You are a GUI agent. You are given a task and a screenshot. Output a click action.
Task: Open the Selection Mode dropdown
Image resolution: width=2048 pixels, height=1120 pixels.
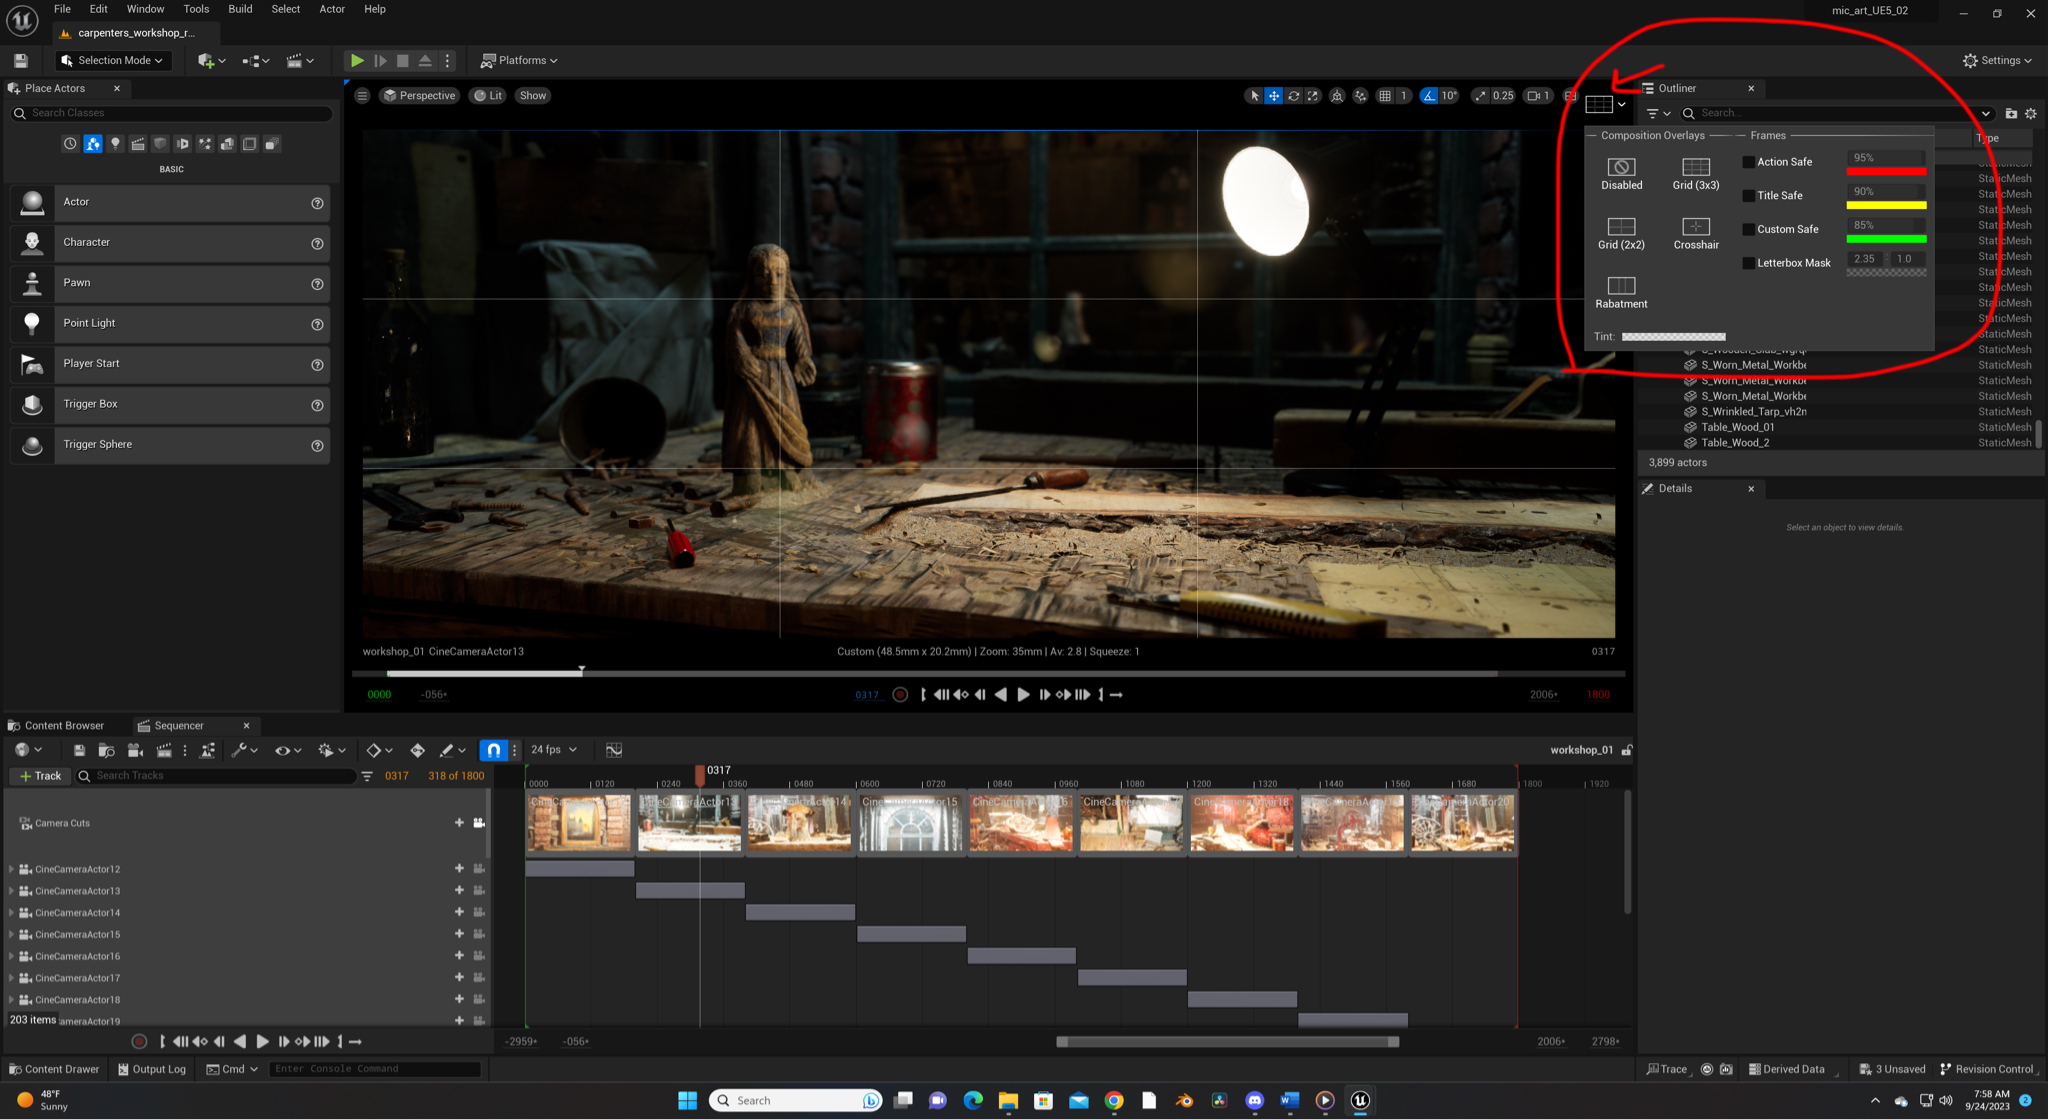point(113,60)
